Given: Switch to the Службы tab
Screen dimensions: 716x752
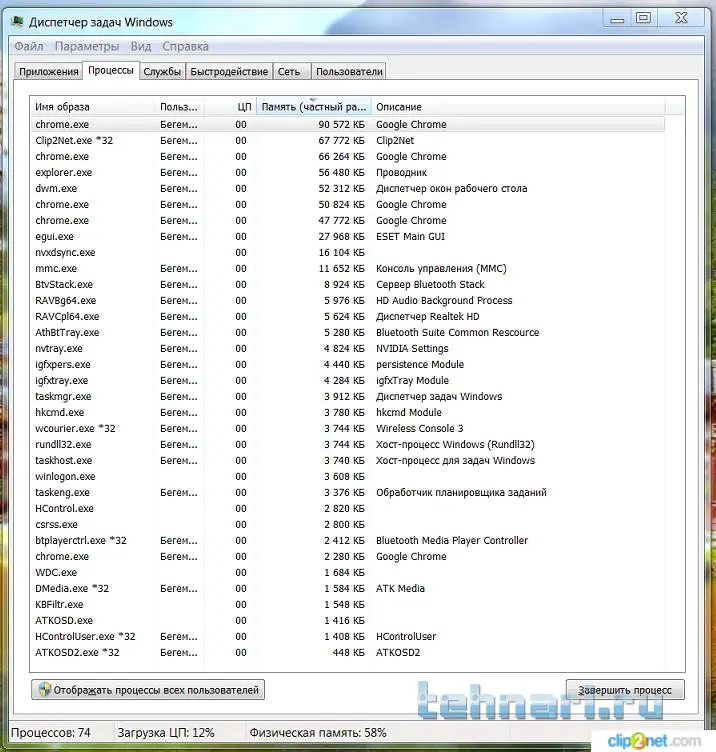Looking at the screenshot, I should 162,71.
